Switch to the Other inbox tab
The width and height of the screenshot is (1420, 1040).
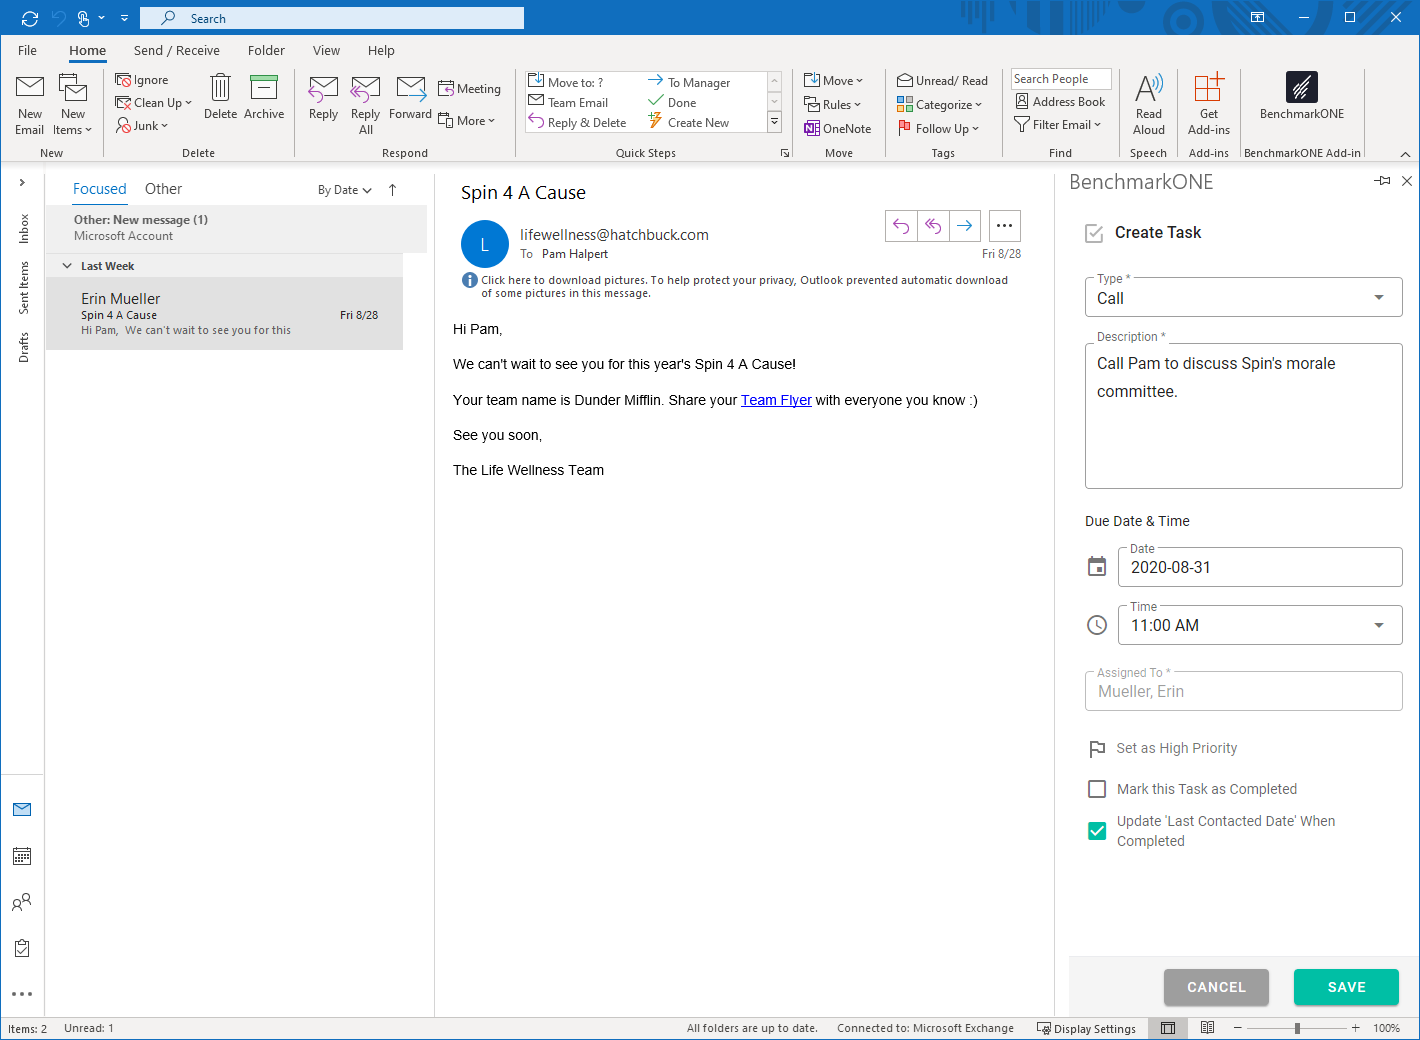coord(163,189)
